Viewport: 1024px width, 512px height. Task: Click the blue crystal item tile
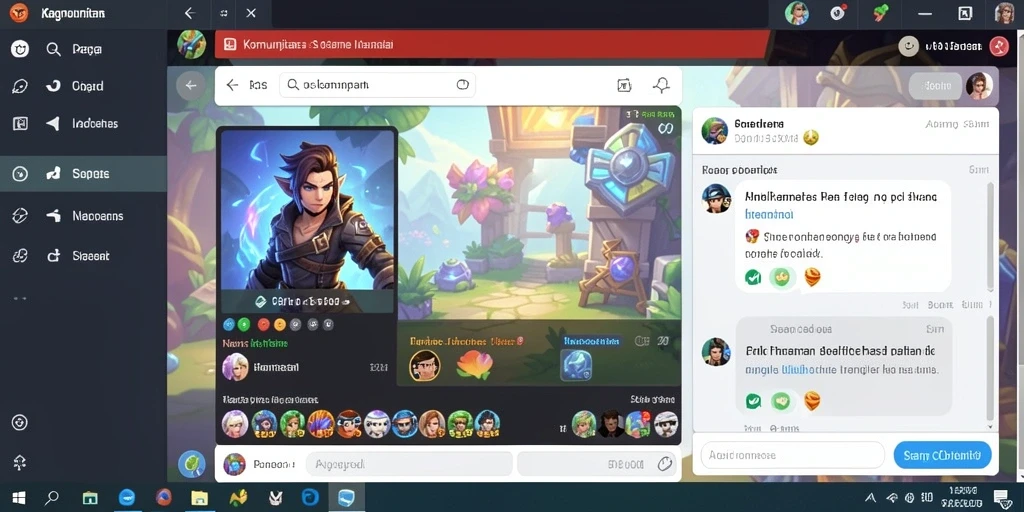(576, 365)
